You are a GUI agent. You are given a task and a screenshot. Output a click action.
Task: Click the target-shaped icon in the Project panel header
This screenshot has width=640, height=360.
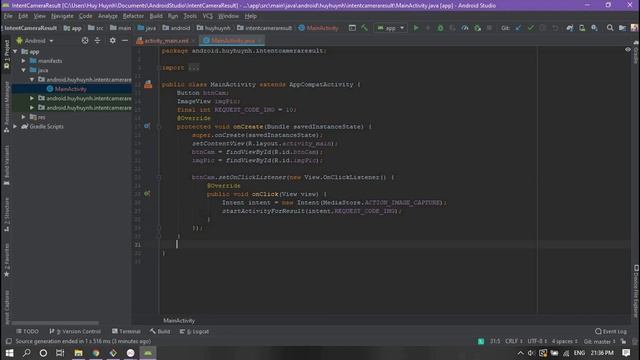(85, 40)
